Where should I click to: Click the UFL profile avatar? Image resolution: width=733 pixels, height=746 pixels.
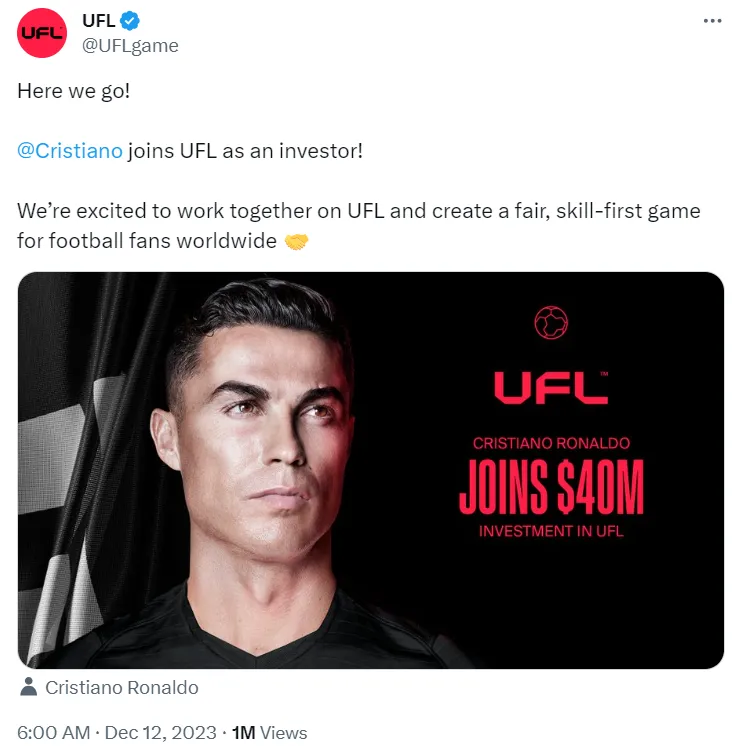(x=41, y=33)
